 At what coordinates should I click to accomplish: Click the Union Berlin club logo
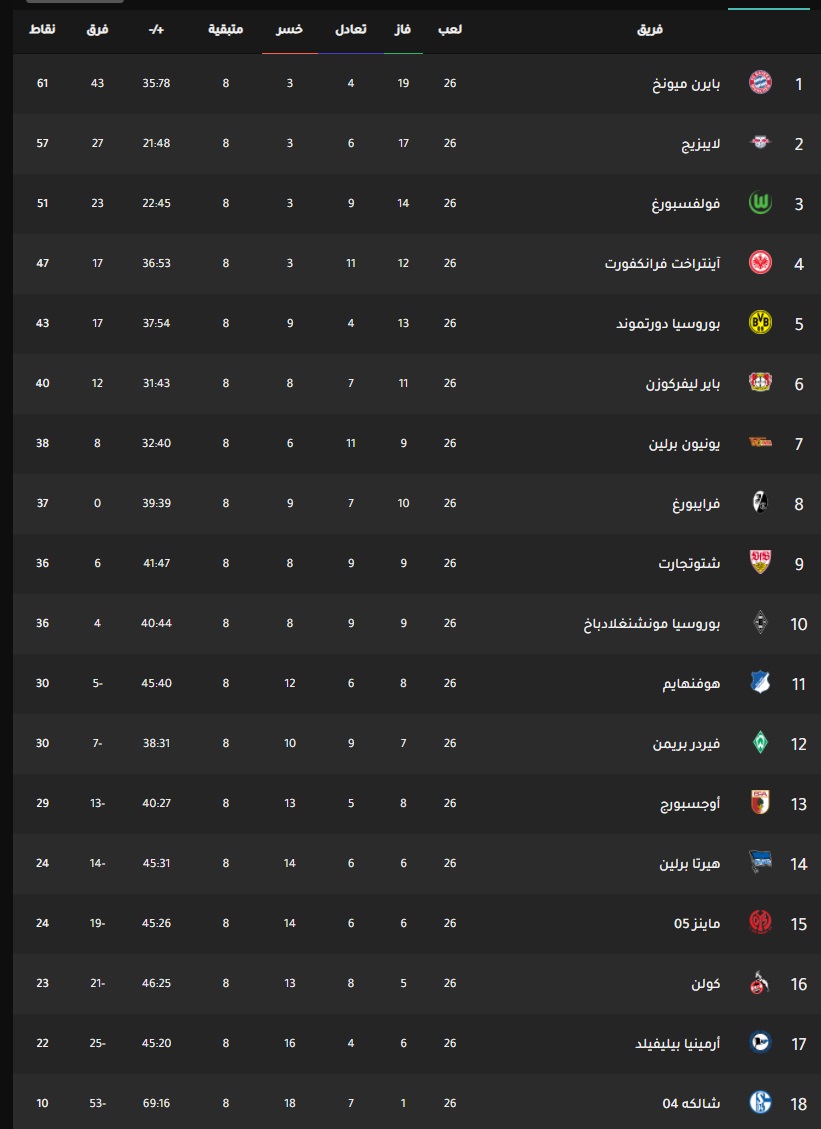(760, 443)
